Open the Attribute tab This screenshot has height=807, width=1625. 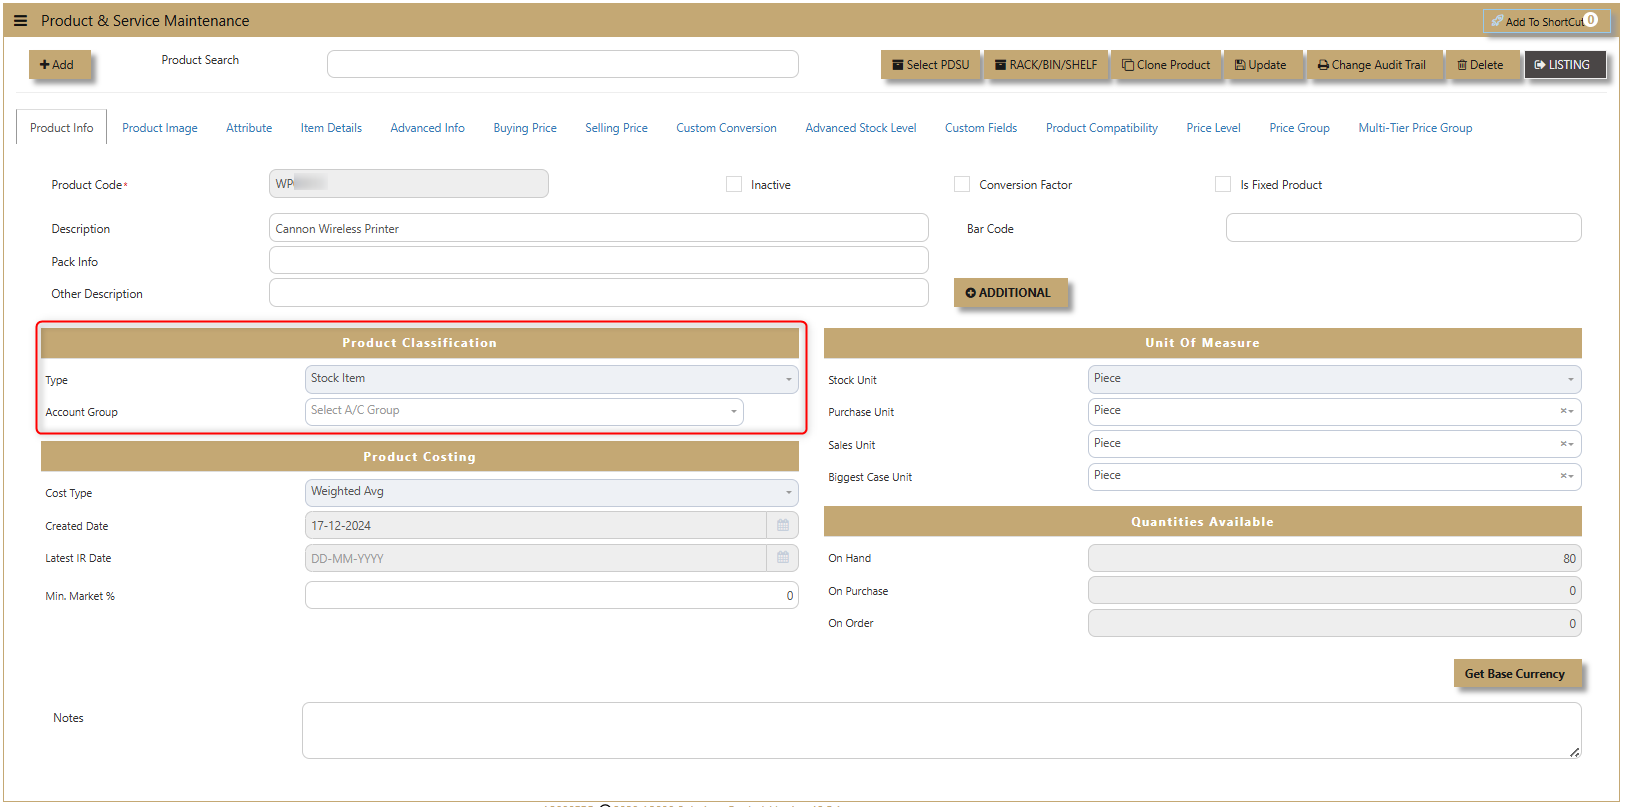click(249, 128)
